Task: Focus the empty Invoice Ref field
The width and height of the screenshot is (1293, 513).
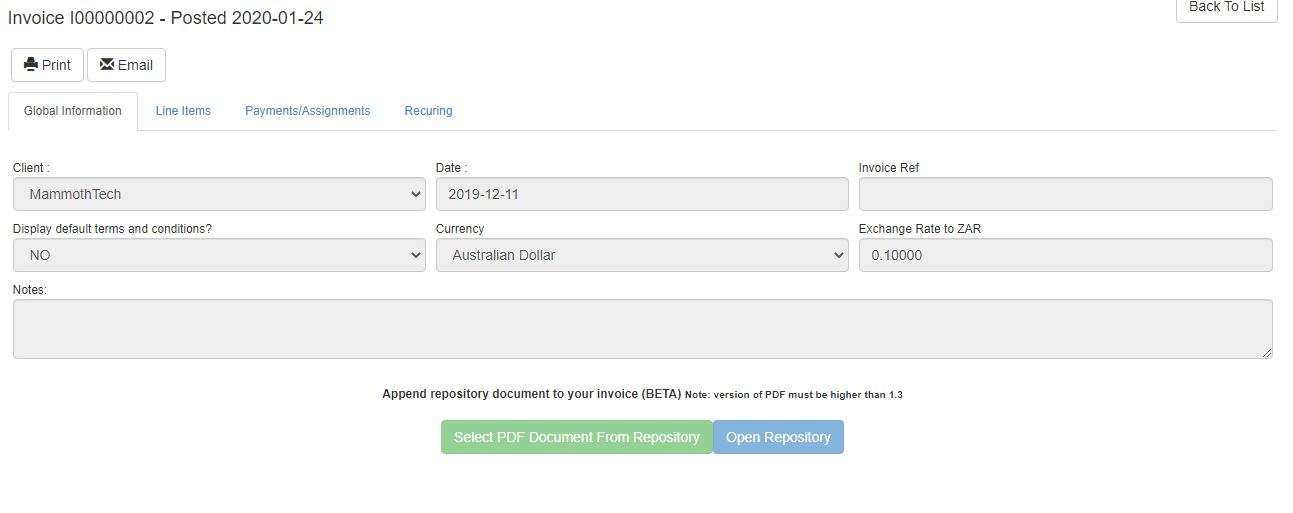Action: click(1065, 194)
